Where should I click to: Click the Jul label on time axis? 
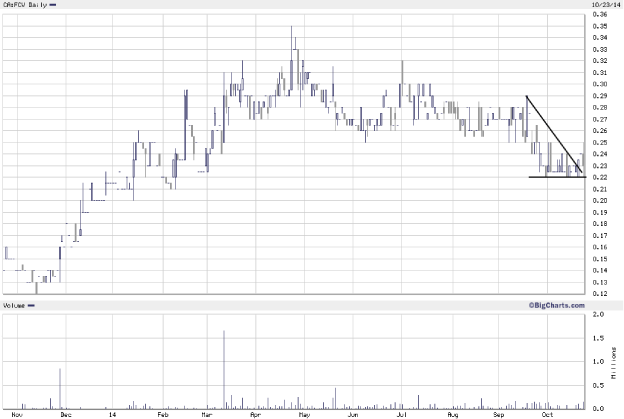pos(401,413)
